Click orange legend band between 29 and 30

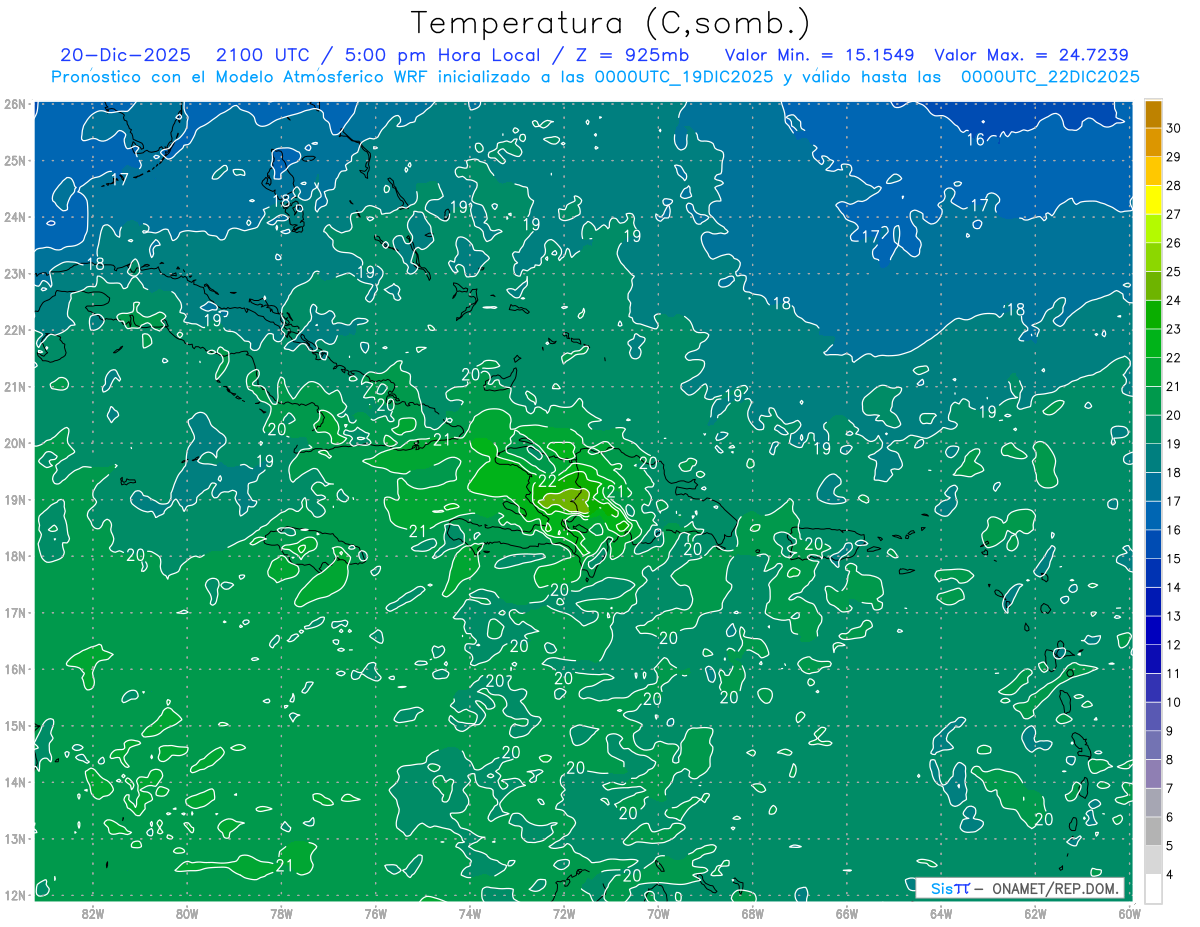(1154, 143)
